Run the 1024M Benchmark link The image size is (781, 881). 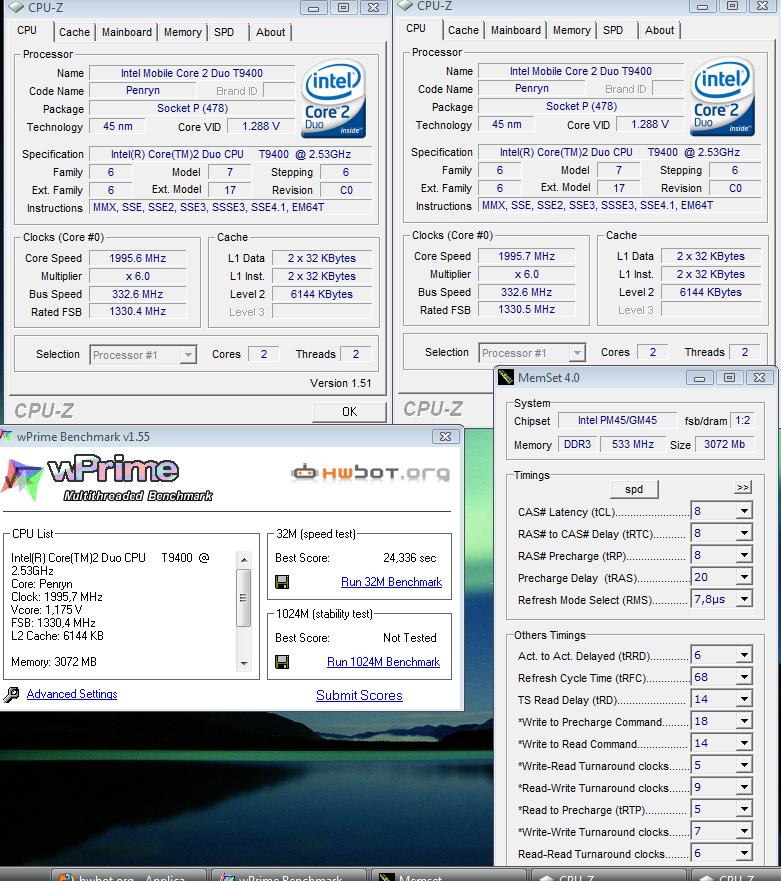[383, 662]
